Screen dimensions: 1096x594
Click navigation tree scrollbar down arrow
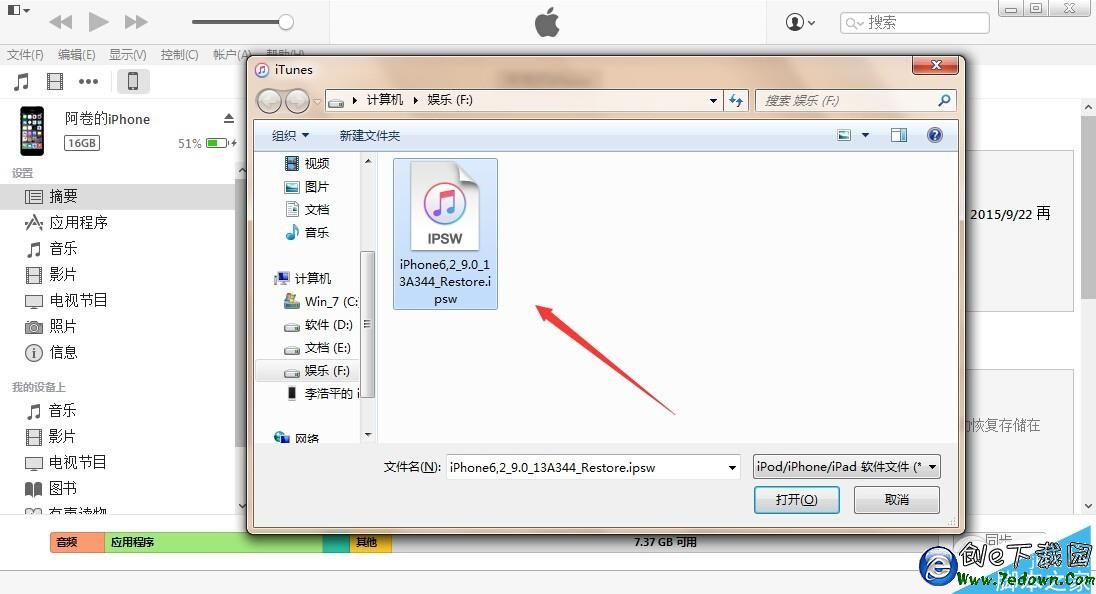coord(368,435)
